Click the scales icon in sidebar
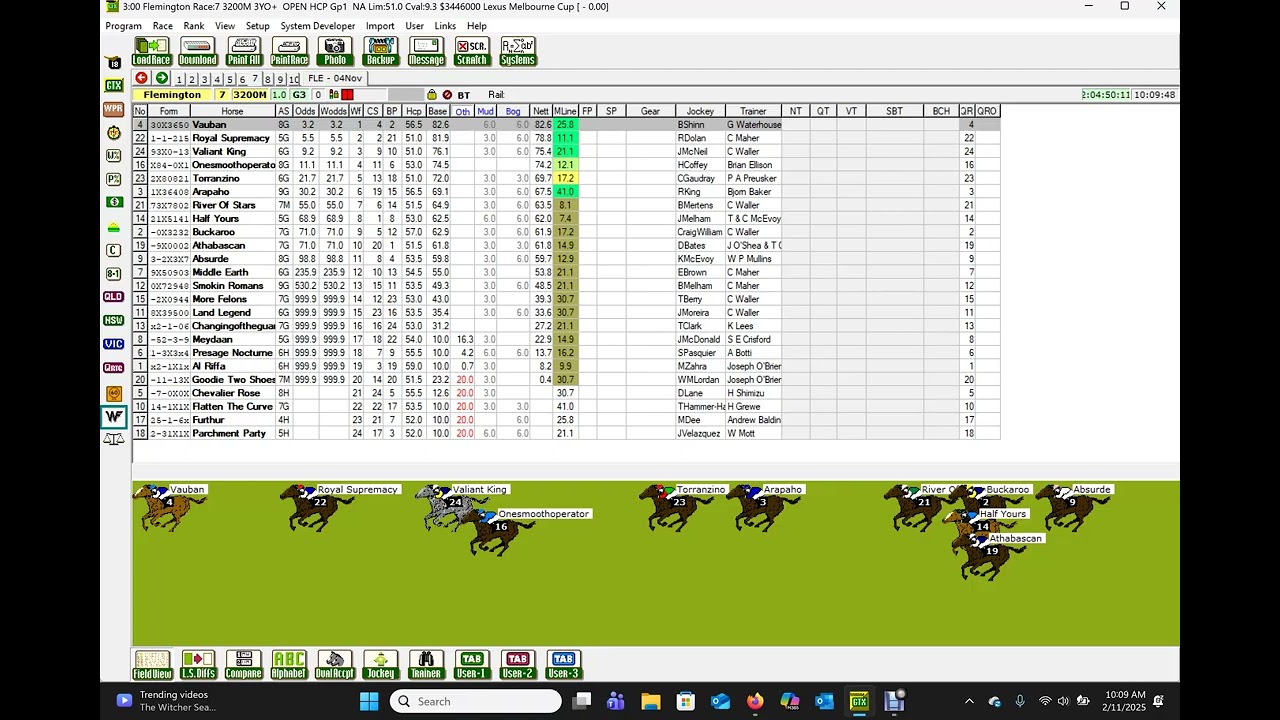 [x=114, y=439]
